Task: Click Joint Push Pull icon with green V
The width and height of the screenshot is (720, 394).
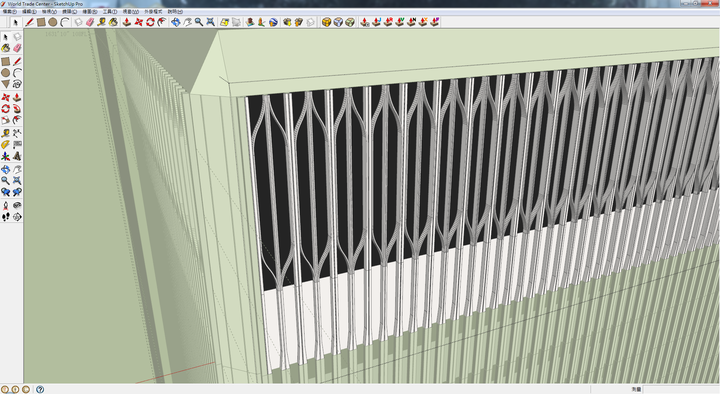Action: (x=400, y=22)
